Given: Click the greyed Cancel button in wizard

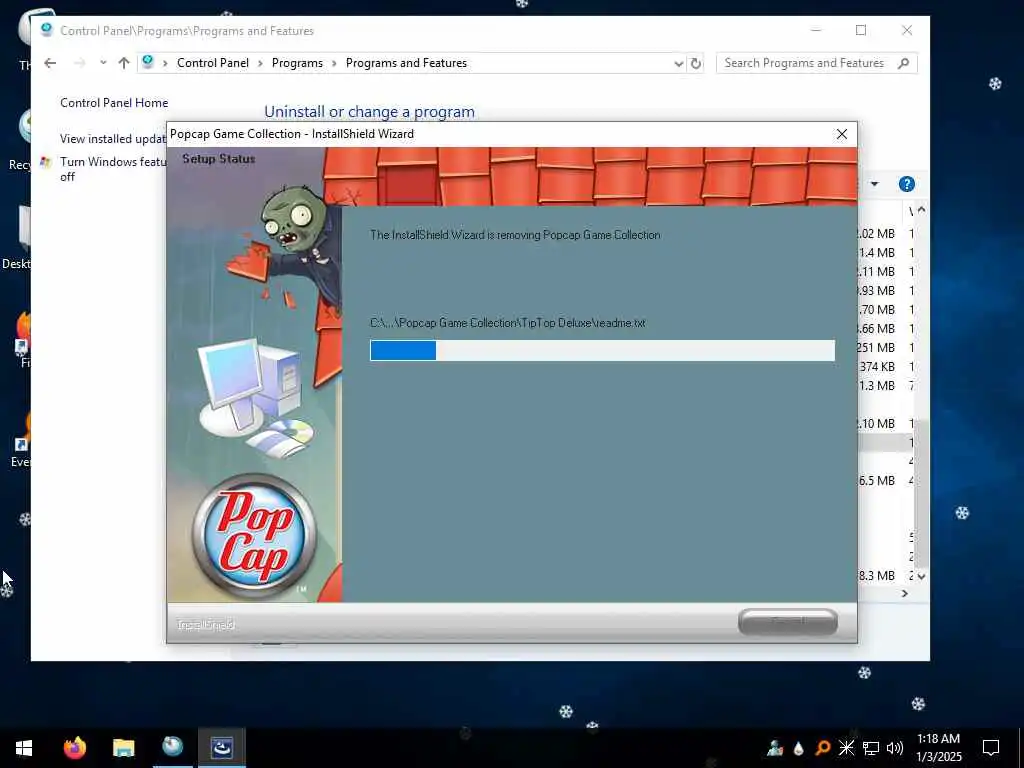Looking at the screenshot, I should (x=788, y=622).
